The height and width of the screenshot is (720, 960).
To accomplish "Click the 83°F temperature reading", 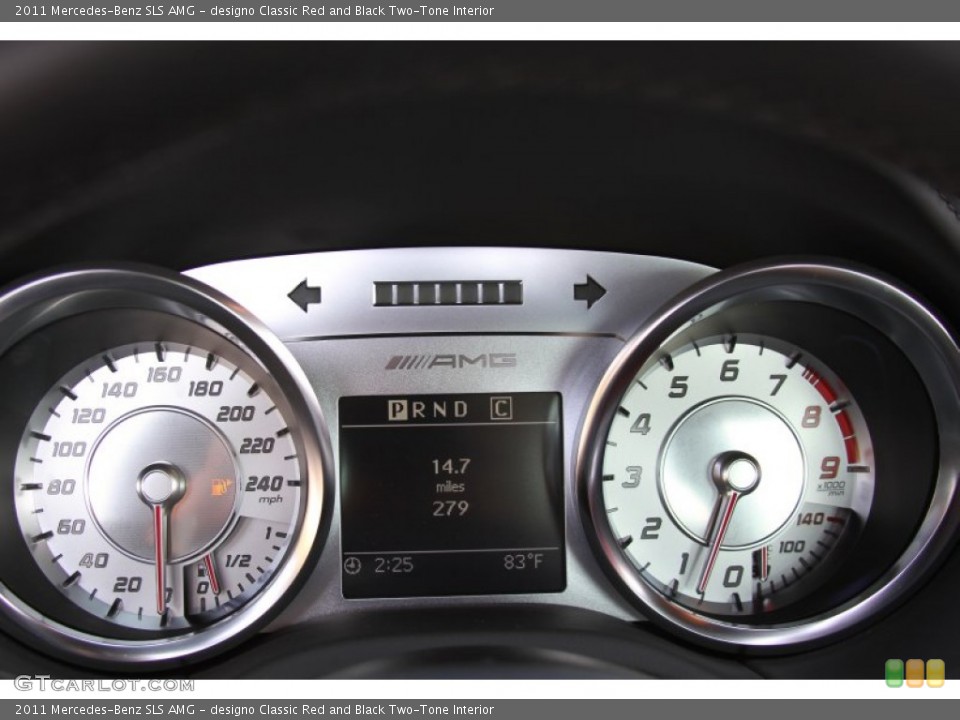I will pyautogui.click(x=523, y=561).
